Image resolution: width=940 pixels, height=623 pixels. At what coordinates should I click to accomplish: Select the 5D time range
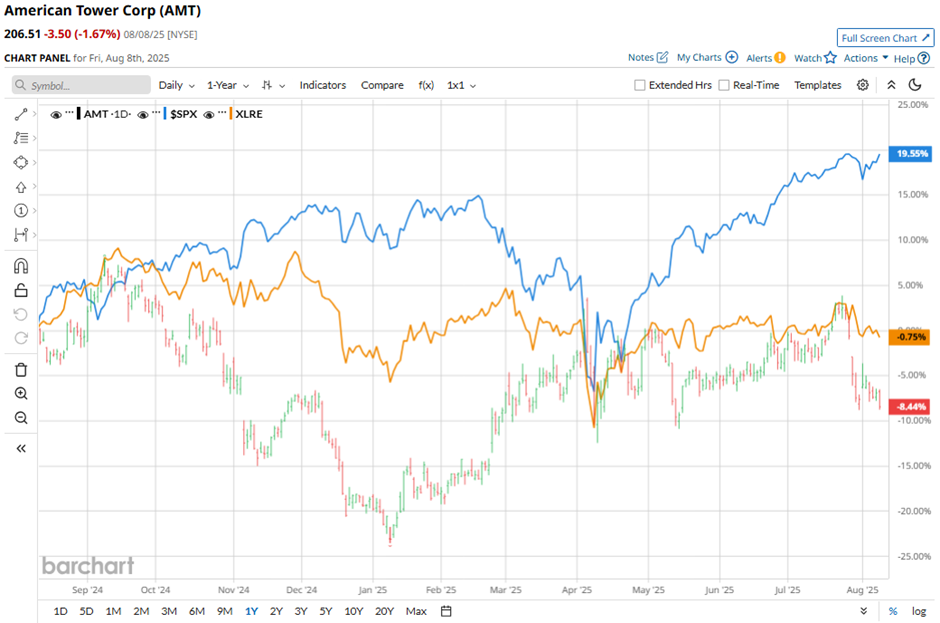86,611
